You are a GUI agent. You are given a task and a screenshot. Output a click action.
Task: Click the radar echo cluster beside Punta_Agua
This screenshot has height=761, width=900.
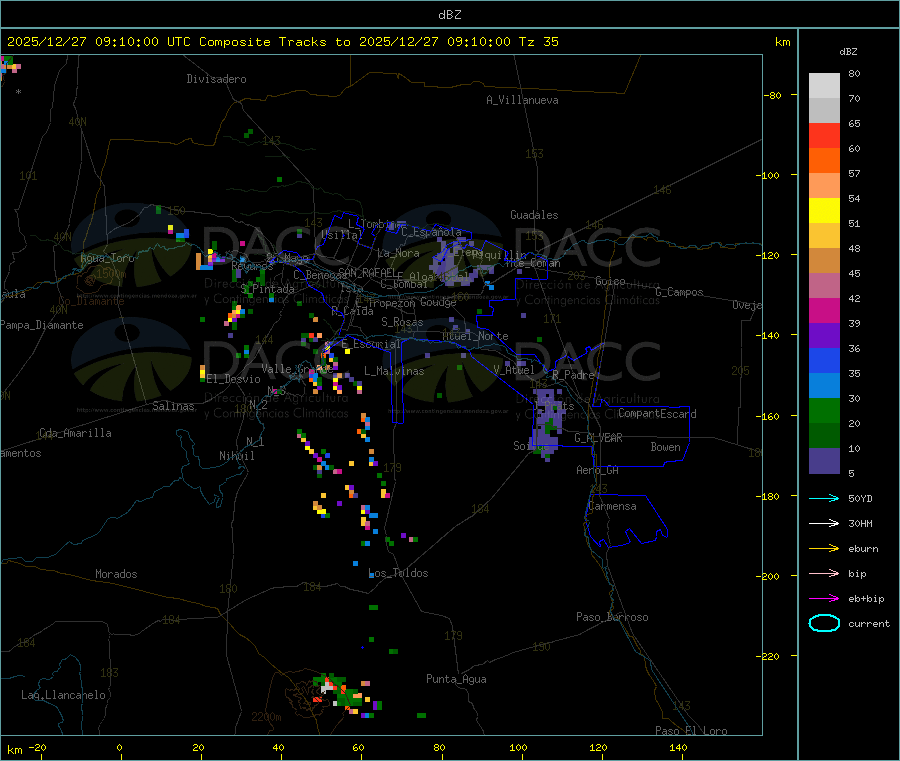pyautogui.click(x=345, y=694)
